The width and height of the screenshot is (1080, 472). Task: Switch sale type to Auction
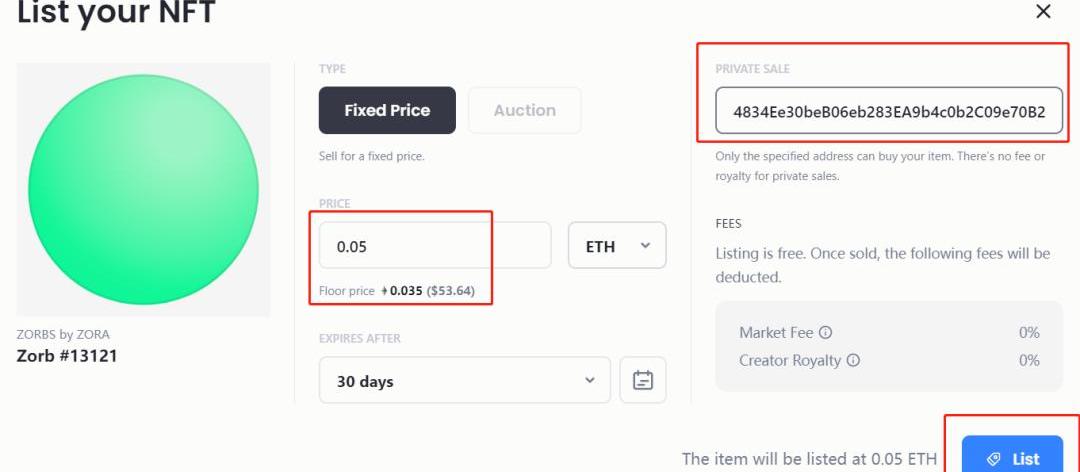pos(524,110)
